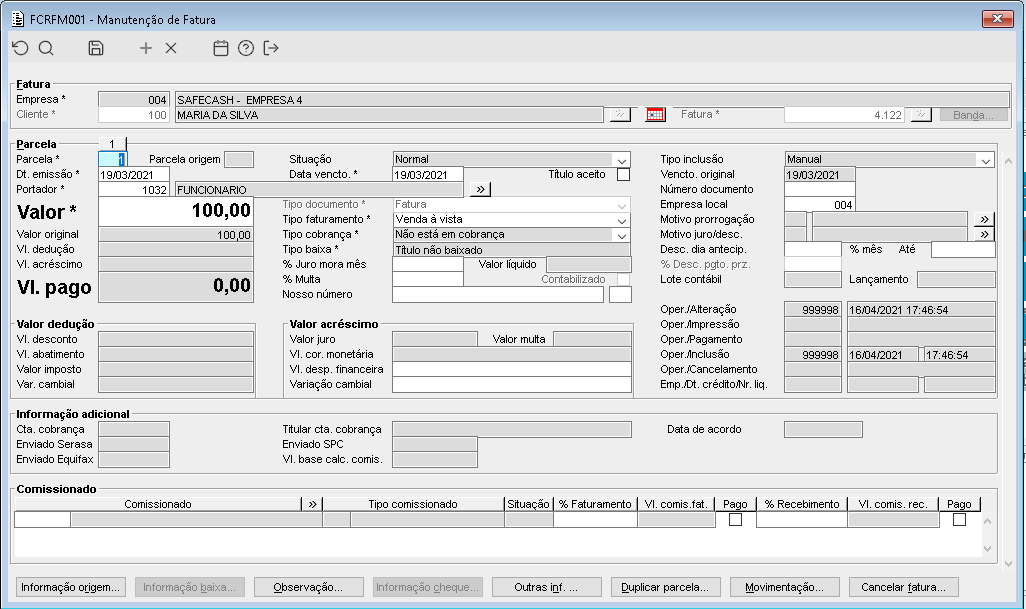
Task: Click the exit door toolbar icon
Action: [x=271, y=48]
